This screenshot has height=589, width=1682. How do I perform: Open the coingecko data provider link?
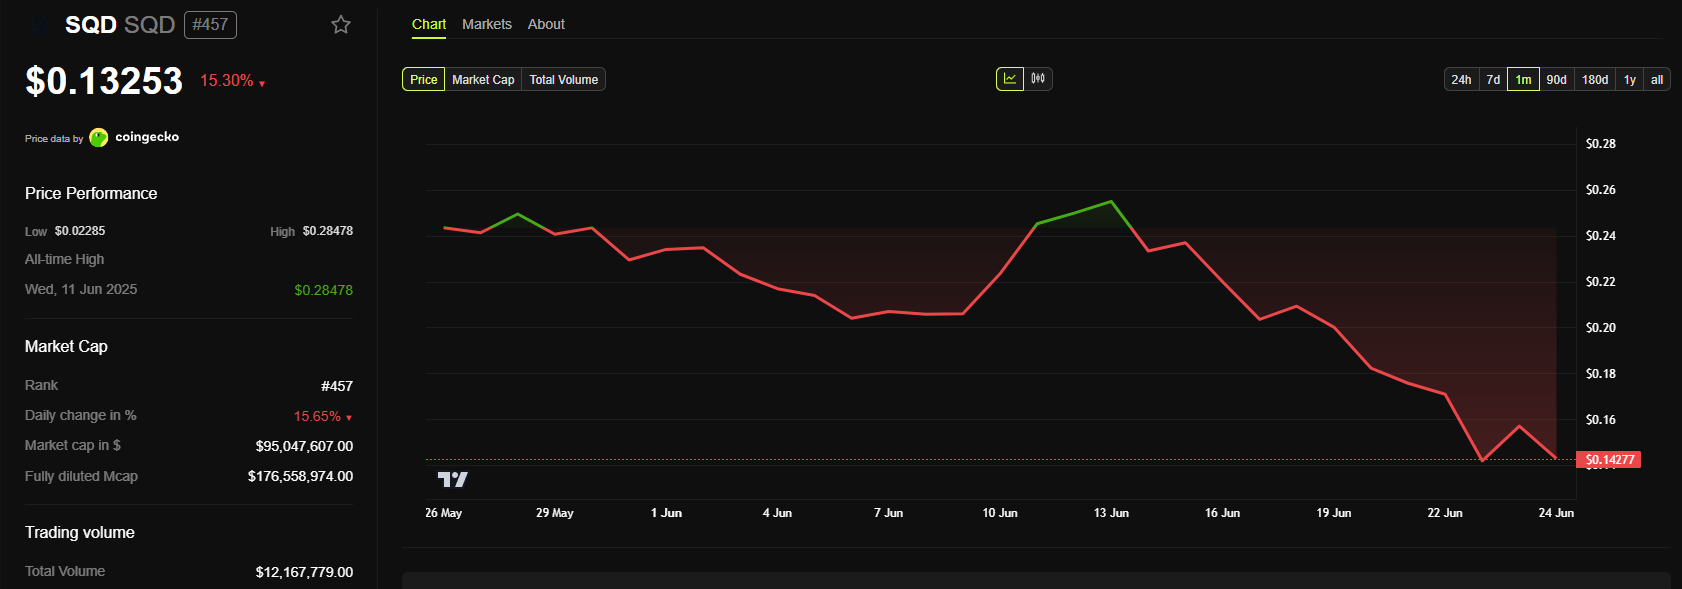tap(147, 137)
